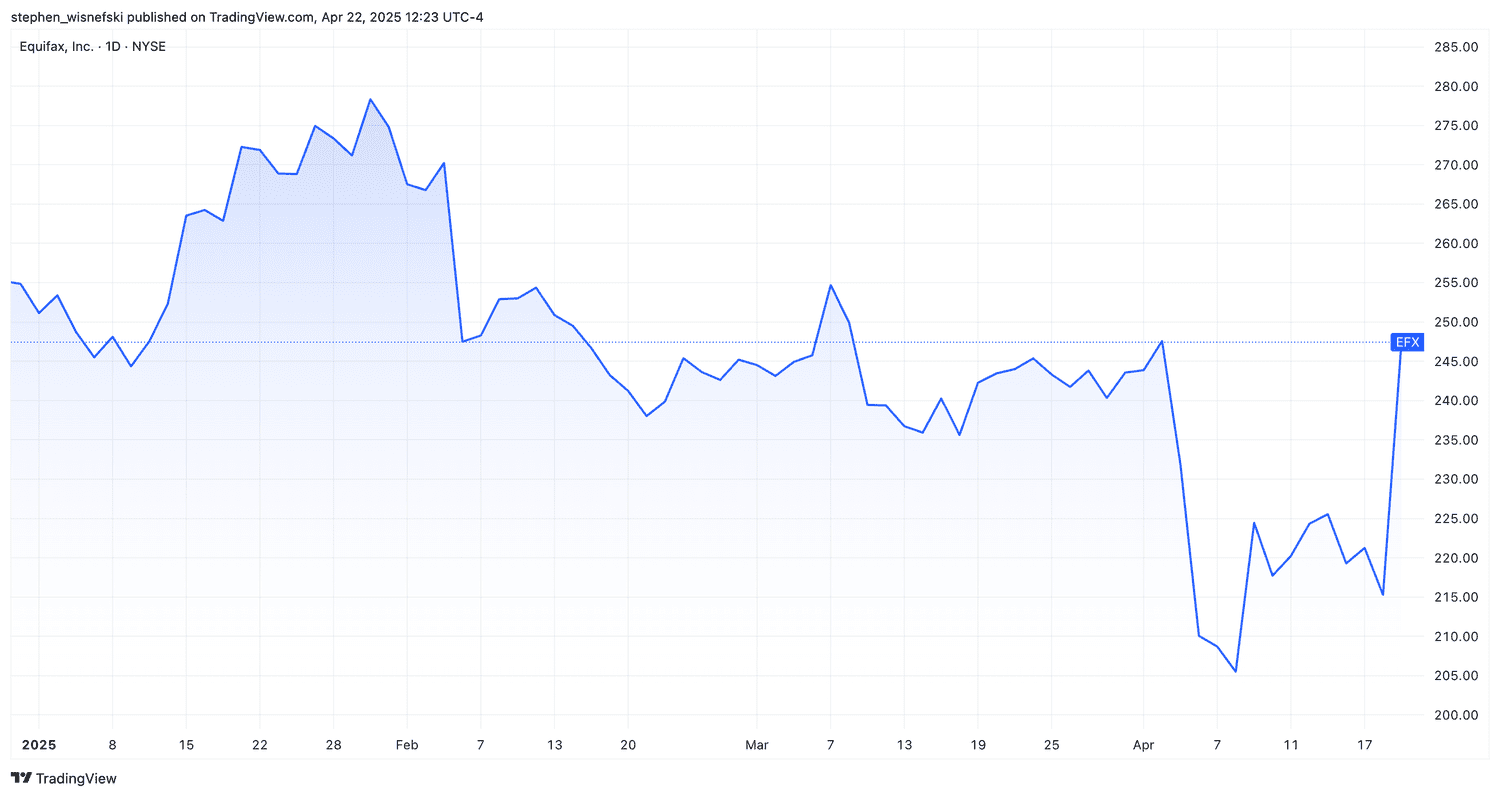Screen dimensions: 1500x797
Task: Click the '8' date axis label
Action: click(112, 746)
